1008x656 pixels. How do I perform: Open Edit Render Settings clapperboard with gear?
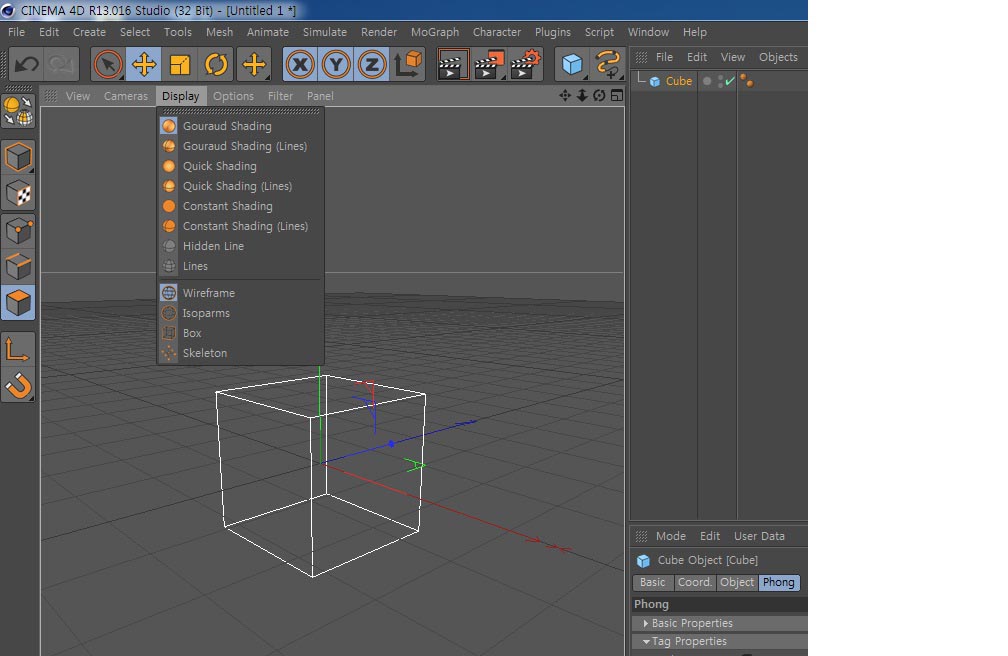click(525, 65)
